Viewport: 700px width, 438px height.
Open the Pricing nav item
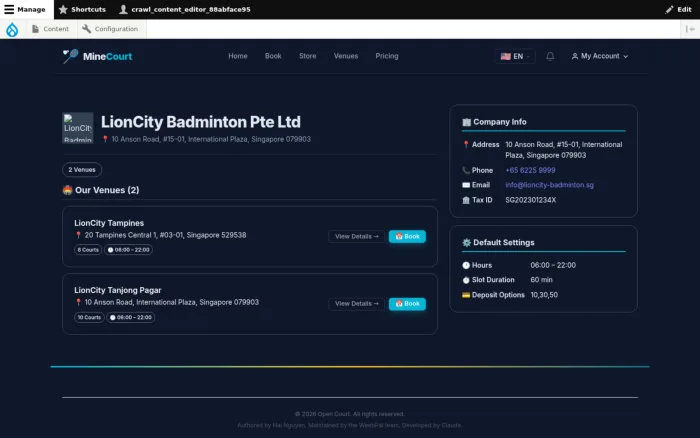pyautogui.click(x=387, y=56)
